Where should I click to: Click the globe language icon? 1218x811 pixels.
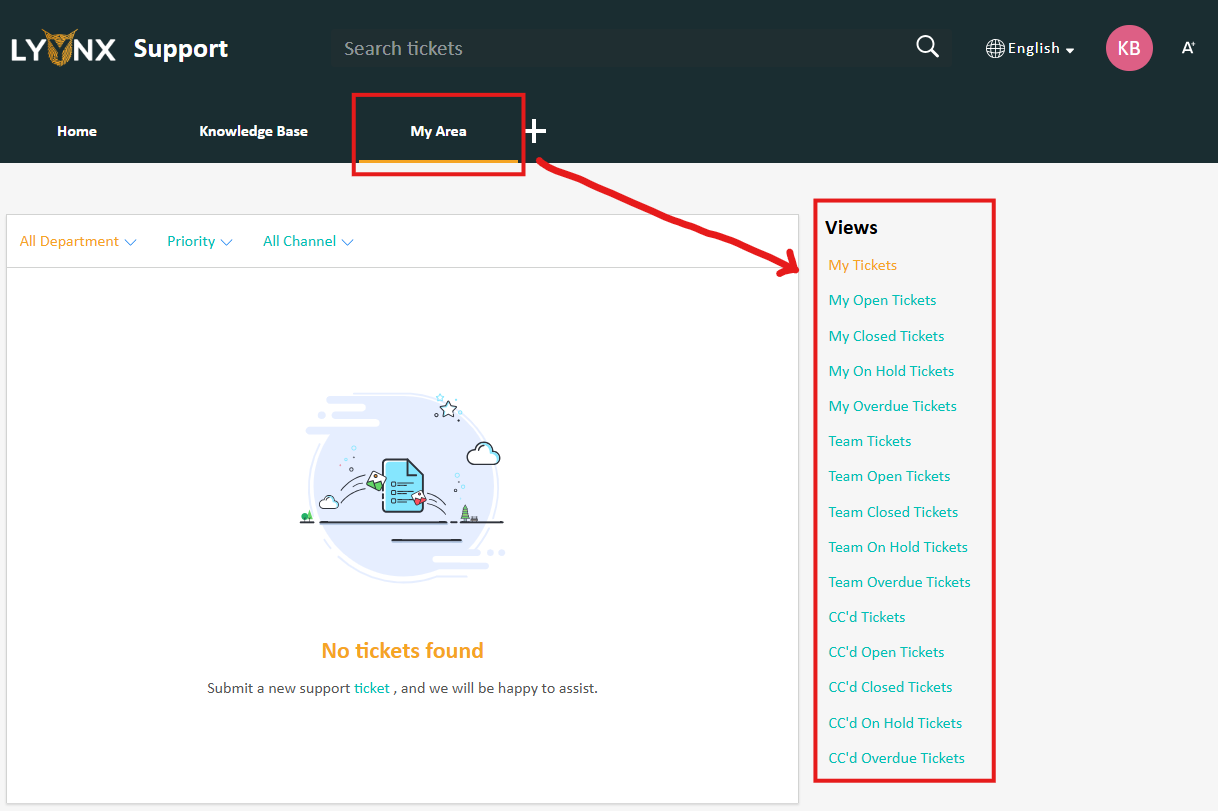pyautogui.click(x=995, y=48)
